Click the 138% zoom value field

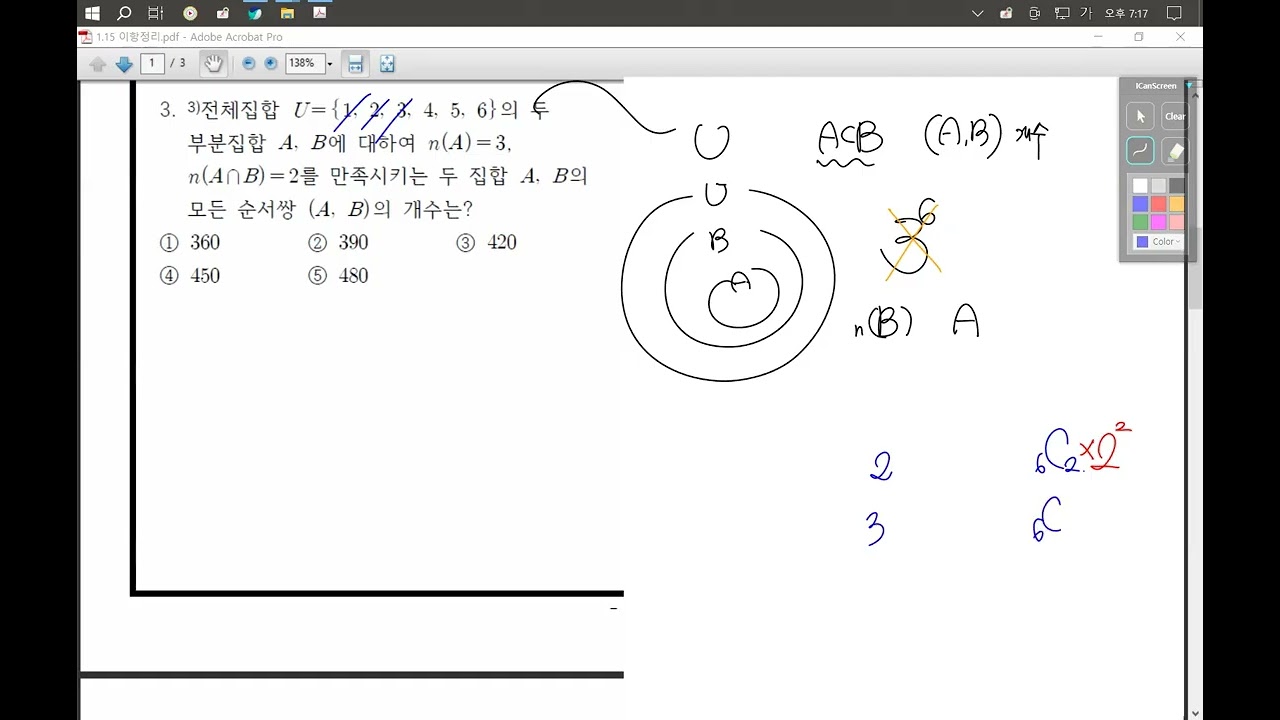coord(303,63)
